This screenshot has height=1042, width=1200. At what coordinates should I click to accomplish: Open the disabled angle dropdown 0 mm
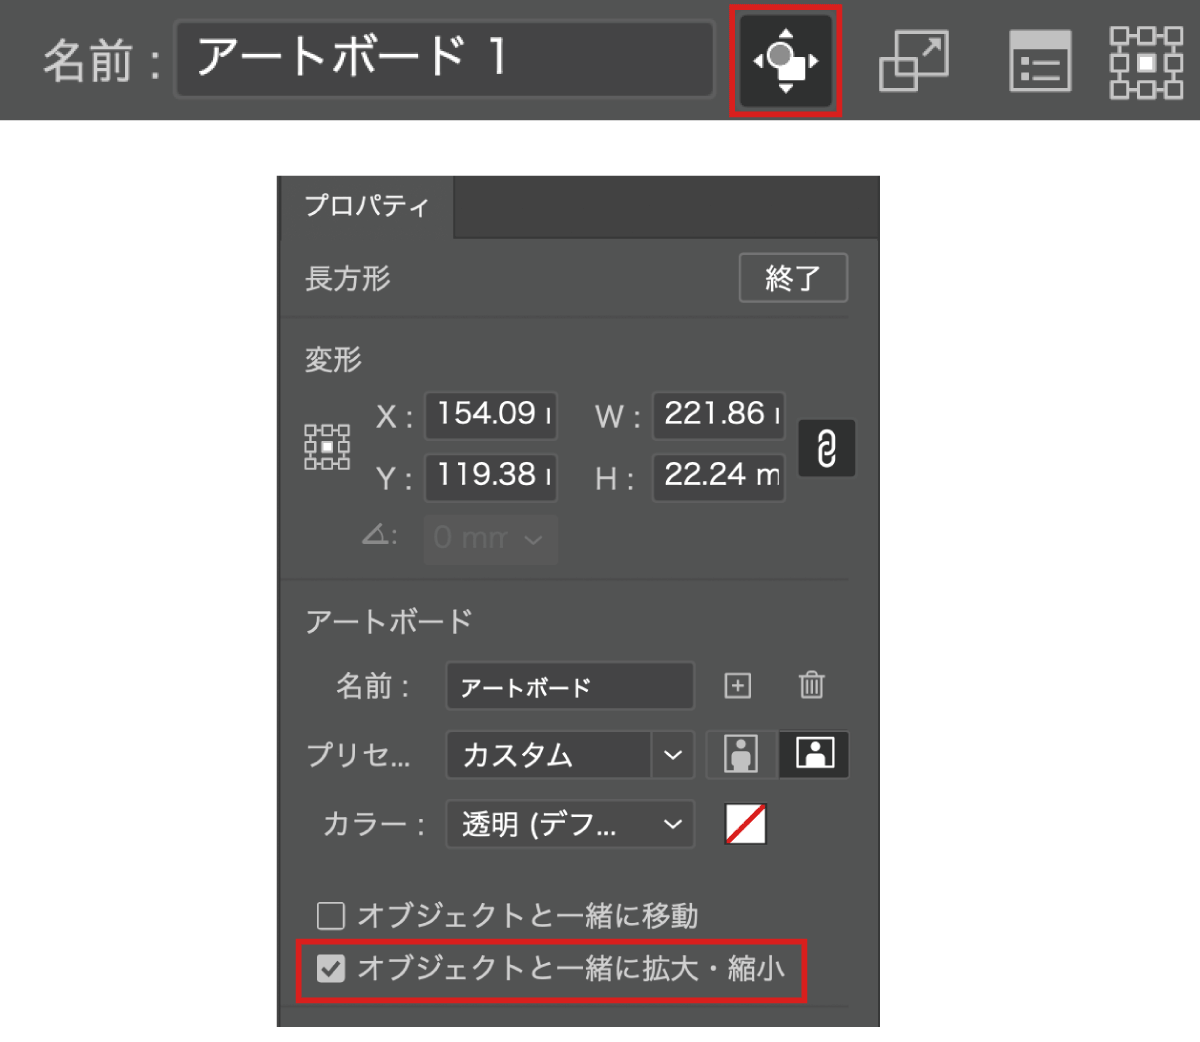click(x=490, y=539)
